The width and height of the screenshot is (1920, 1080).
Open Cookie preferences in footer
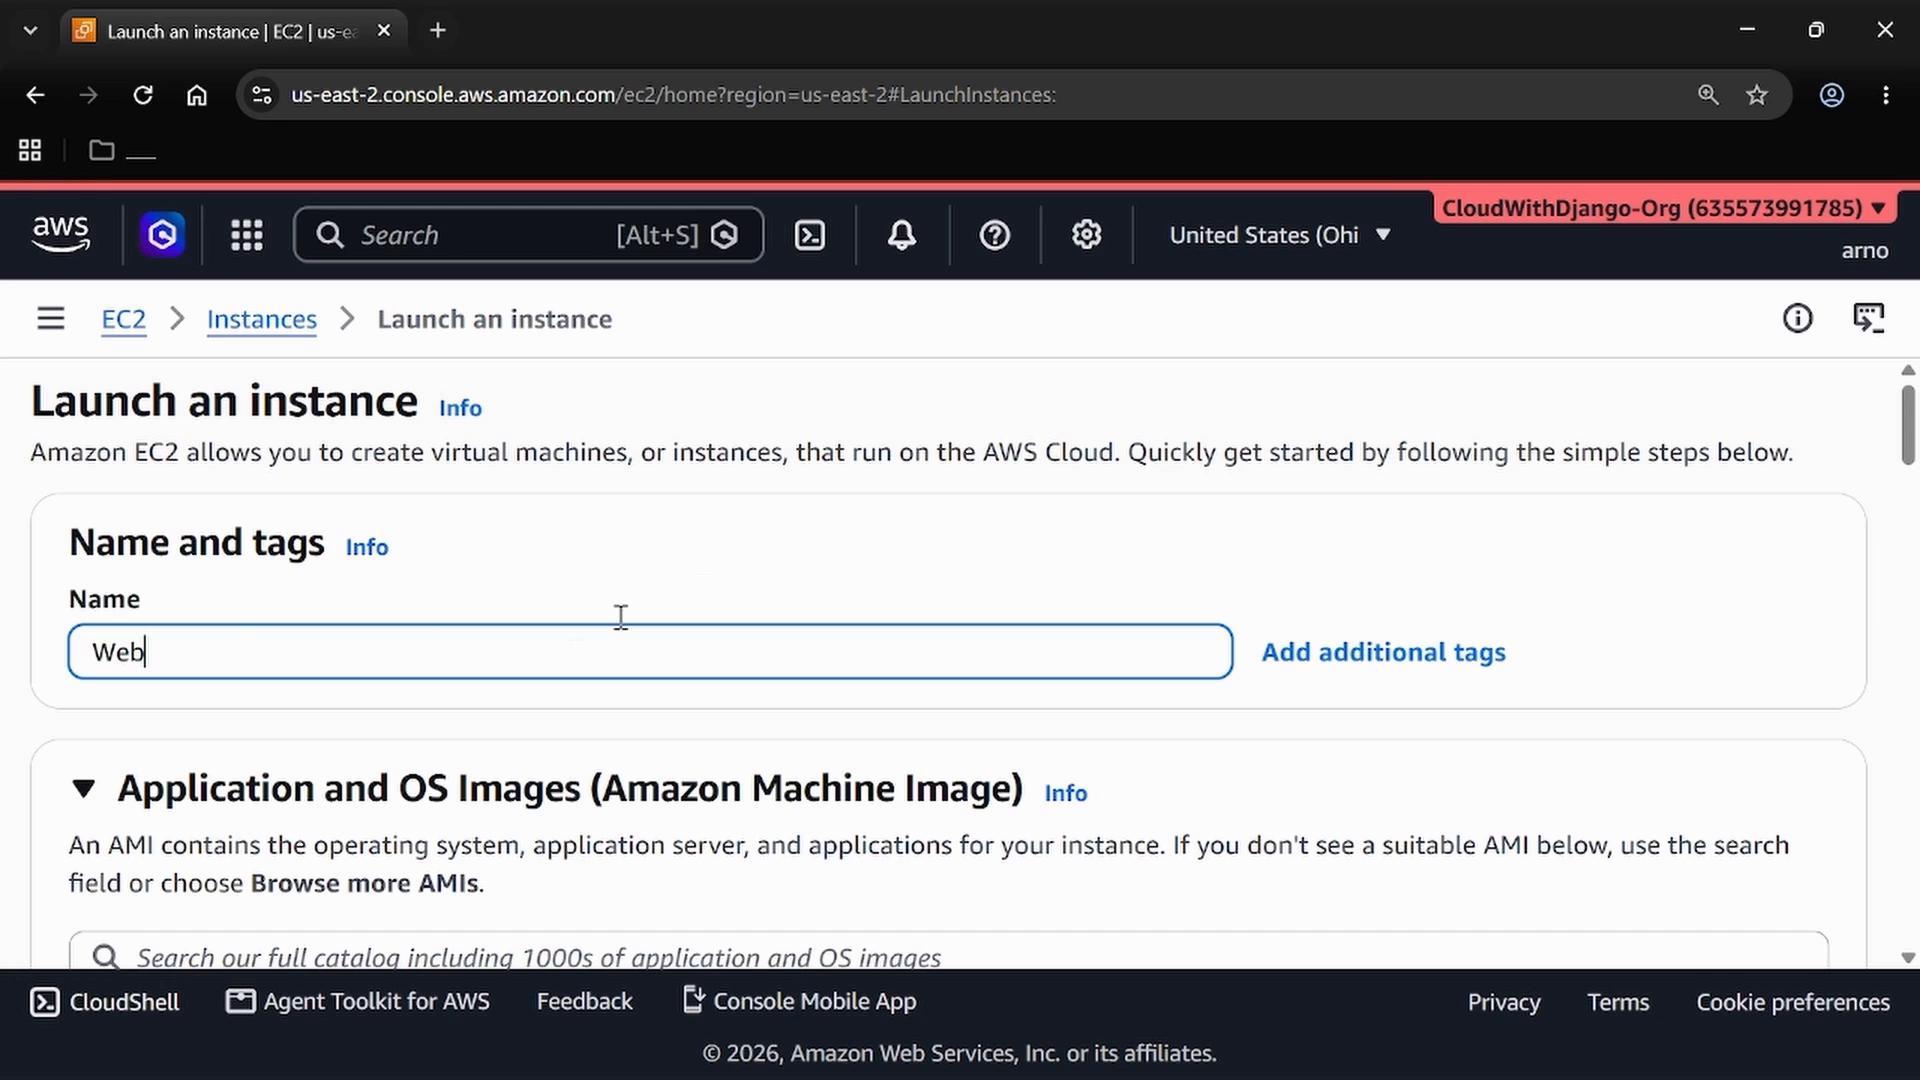1793,1002
